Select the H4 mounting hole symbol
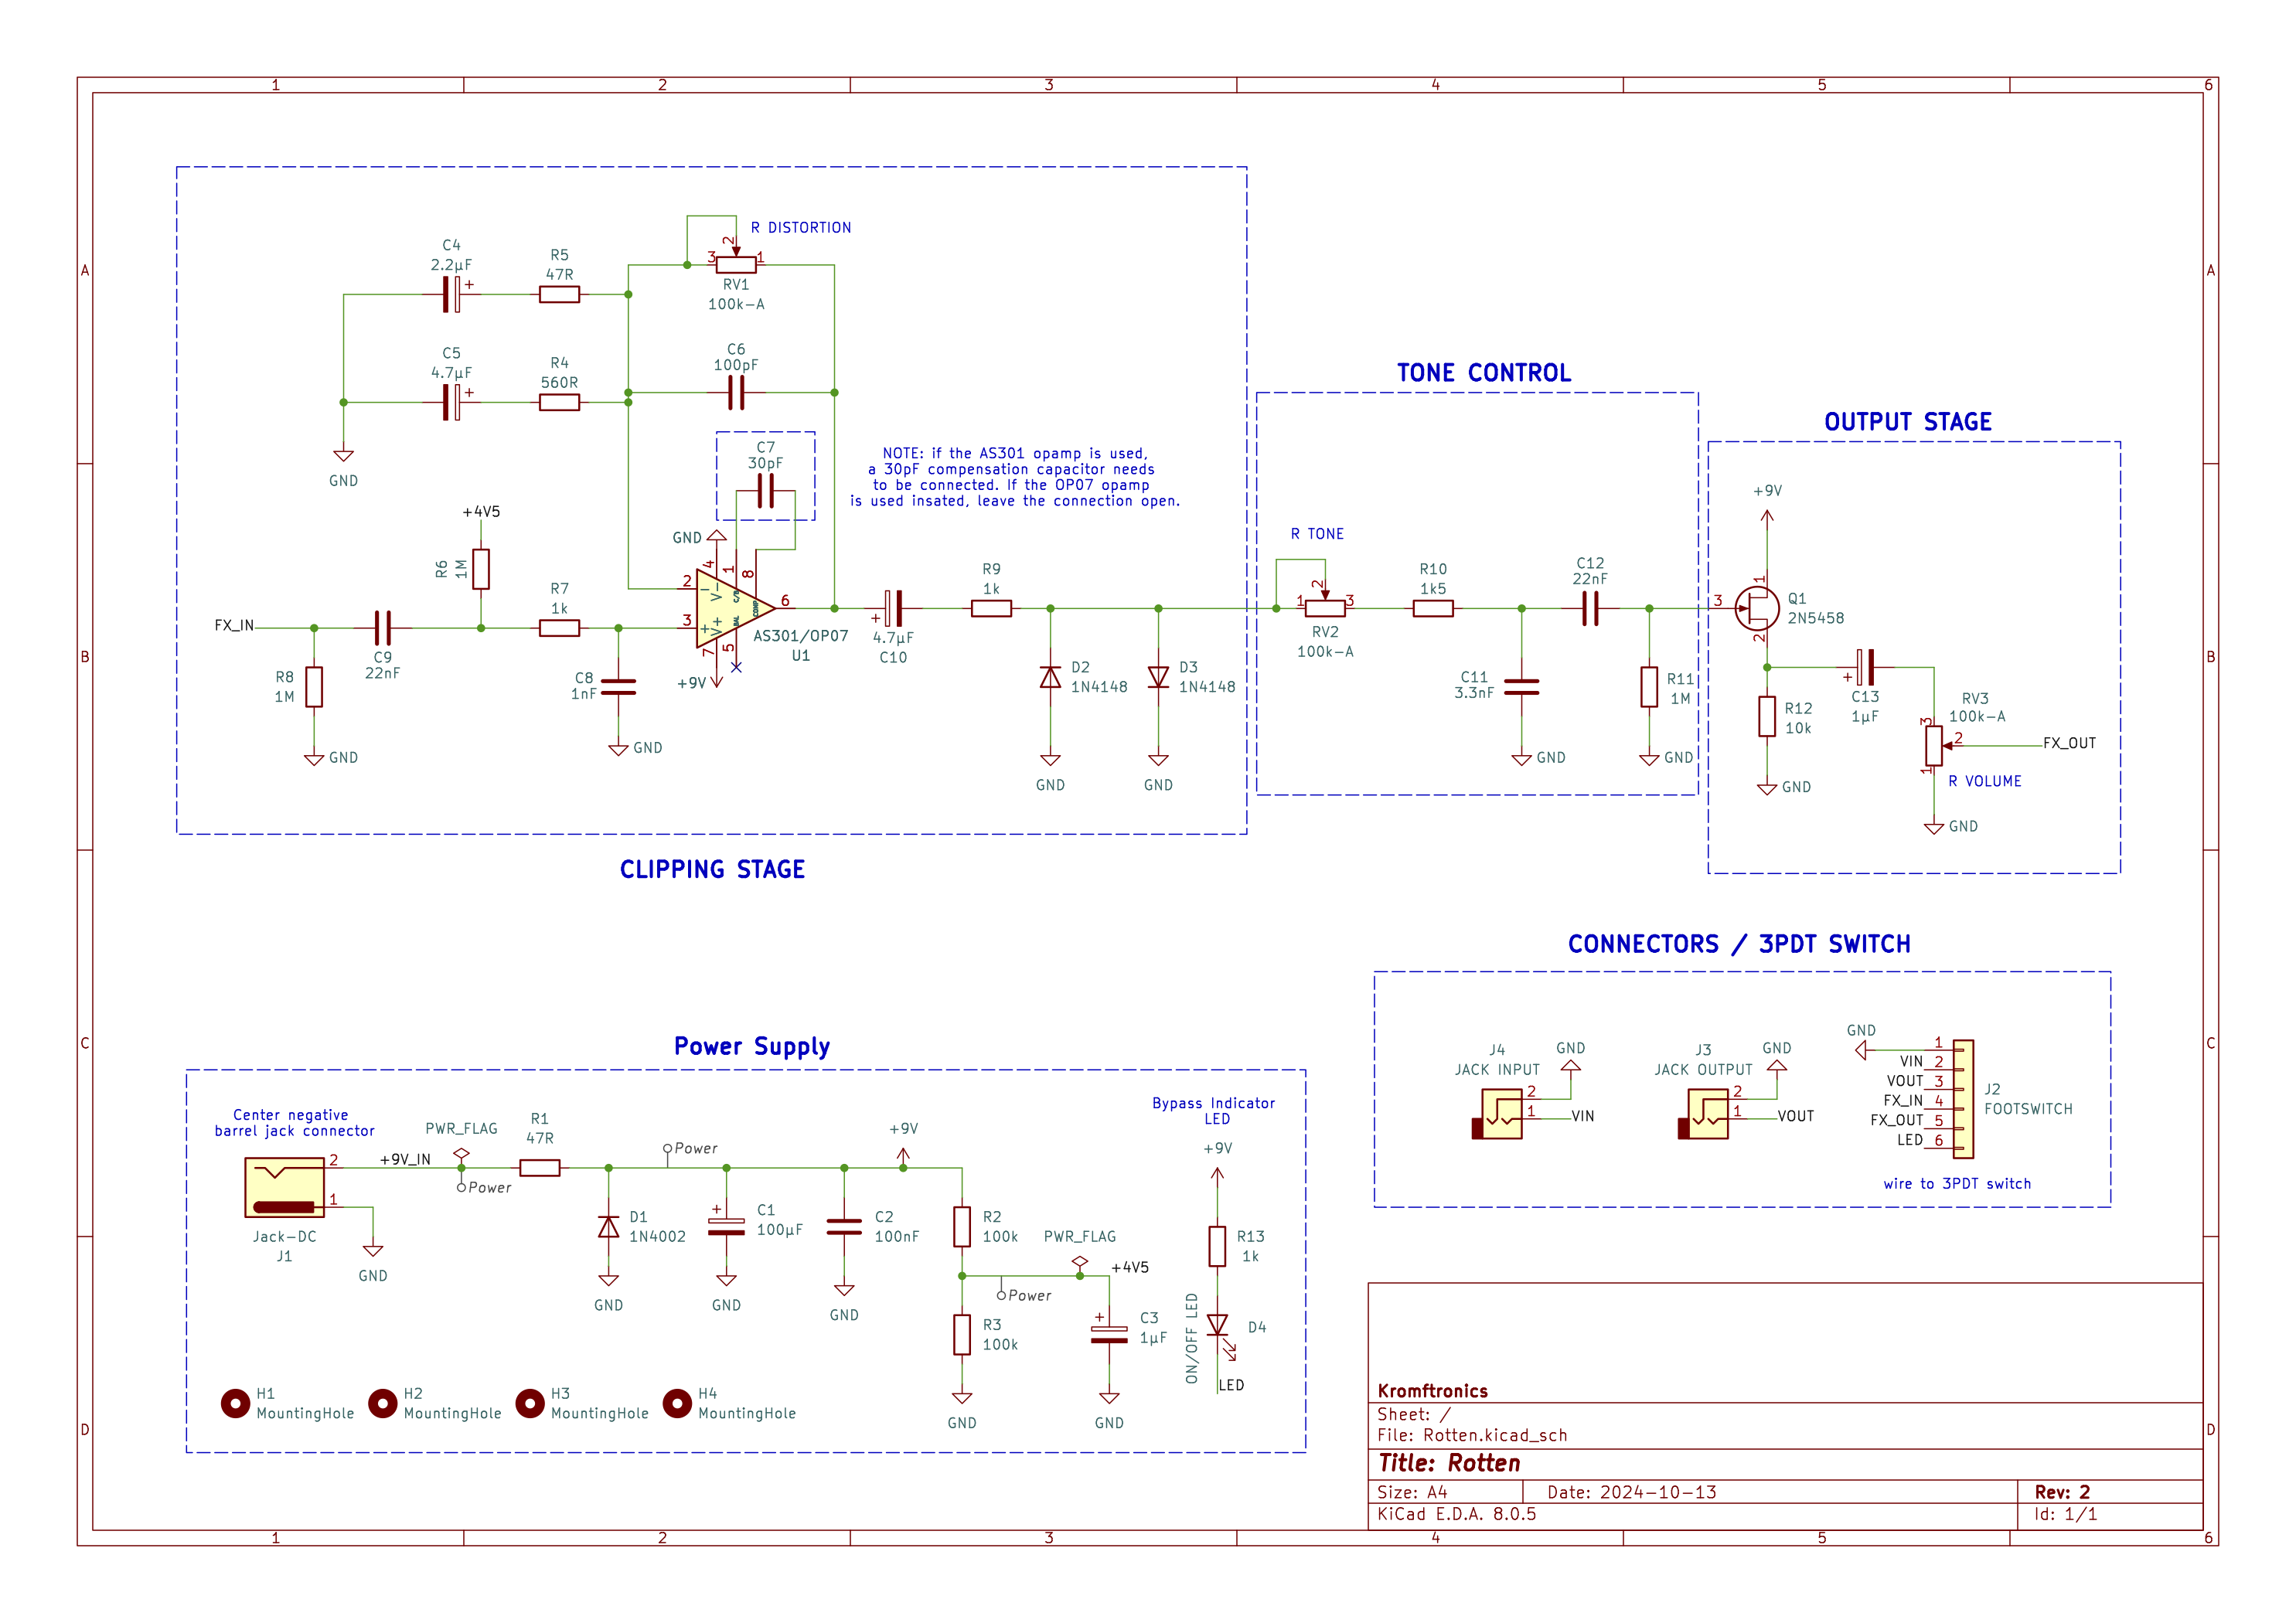This screenshot has width=2296, height=1623. click(x=677, y=1403)
